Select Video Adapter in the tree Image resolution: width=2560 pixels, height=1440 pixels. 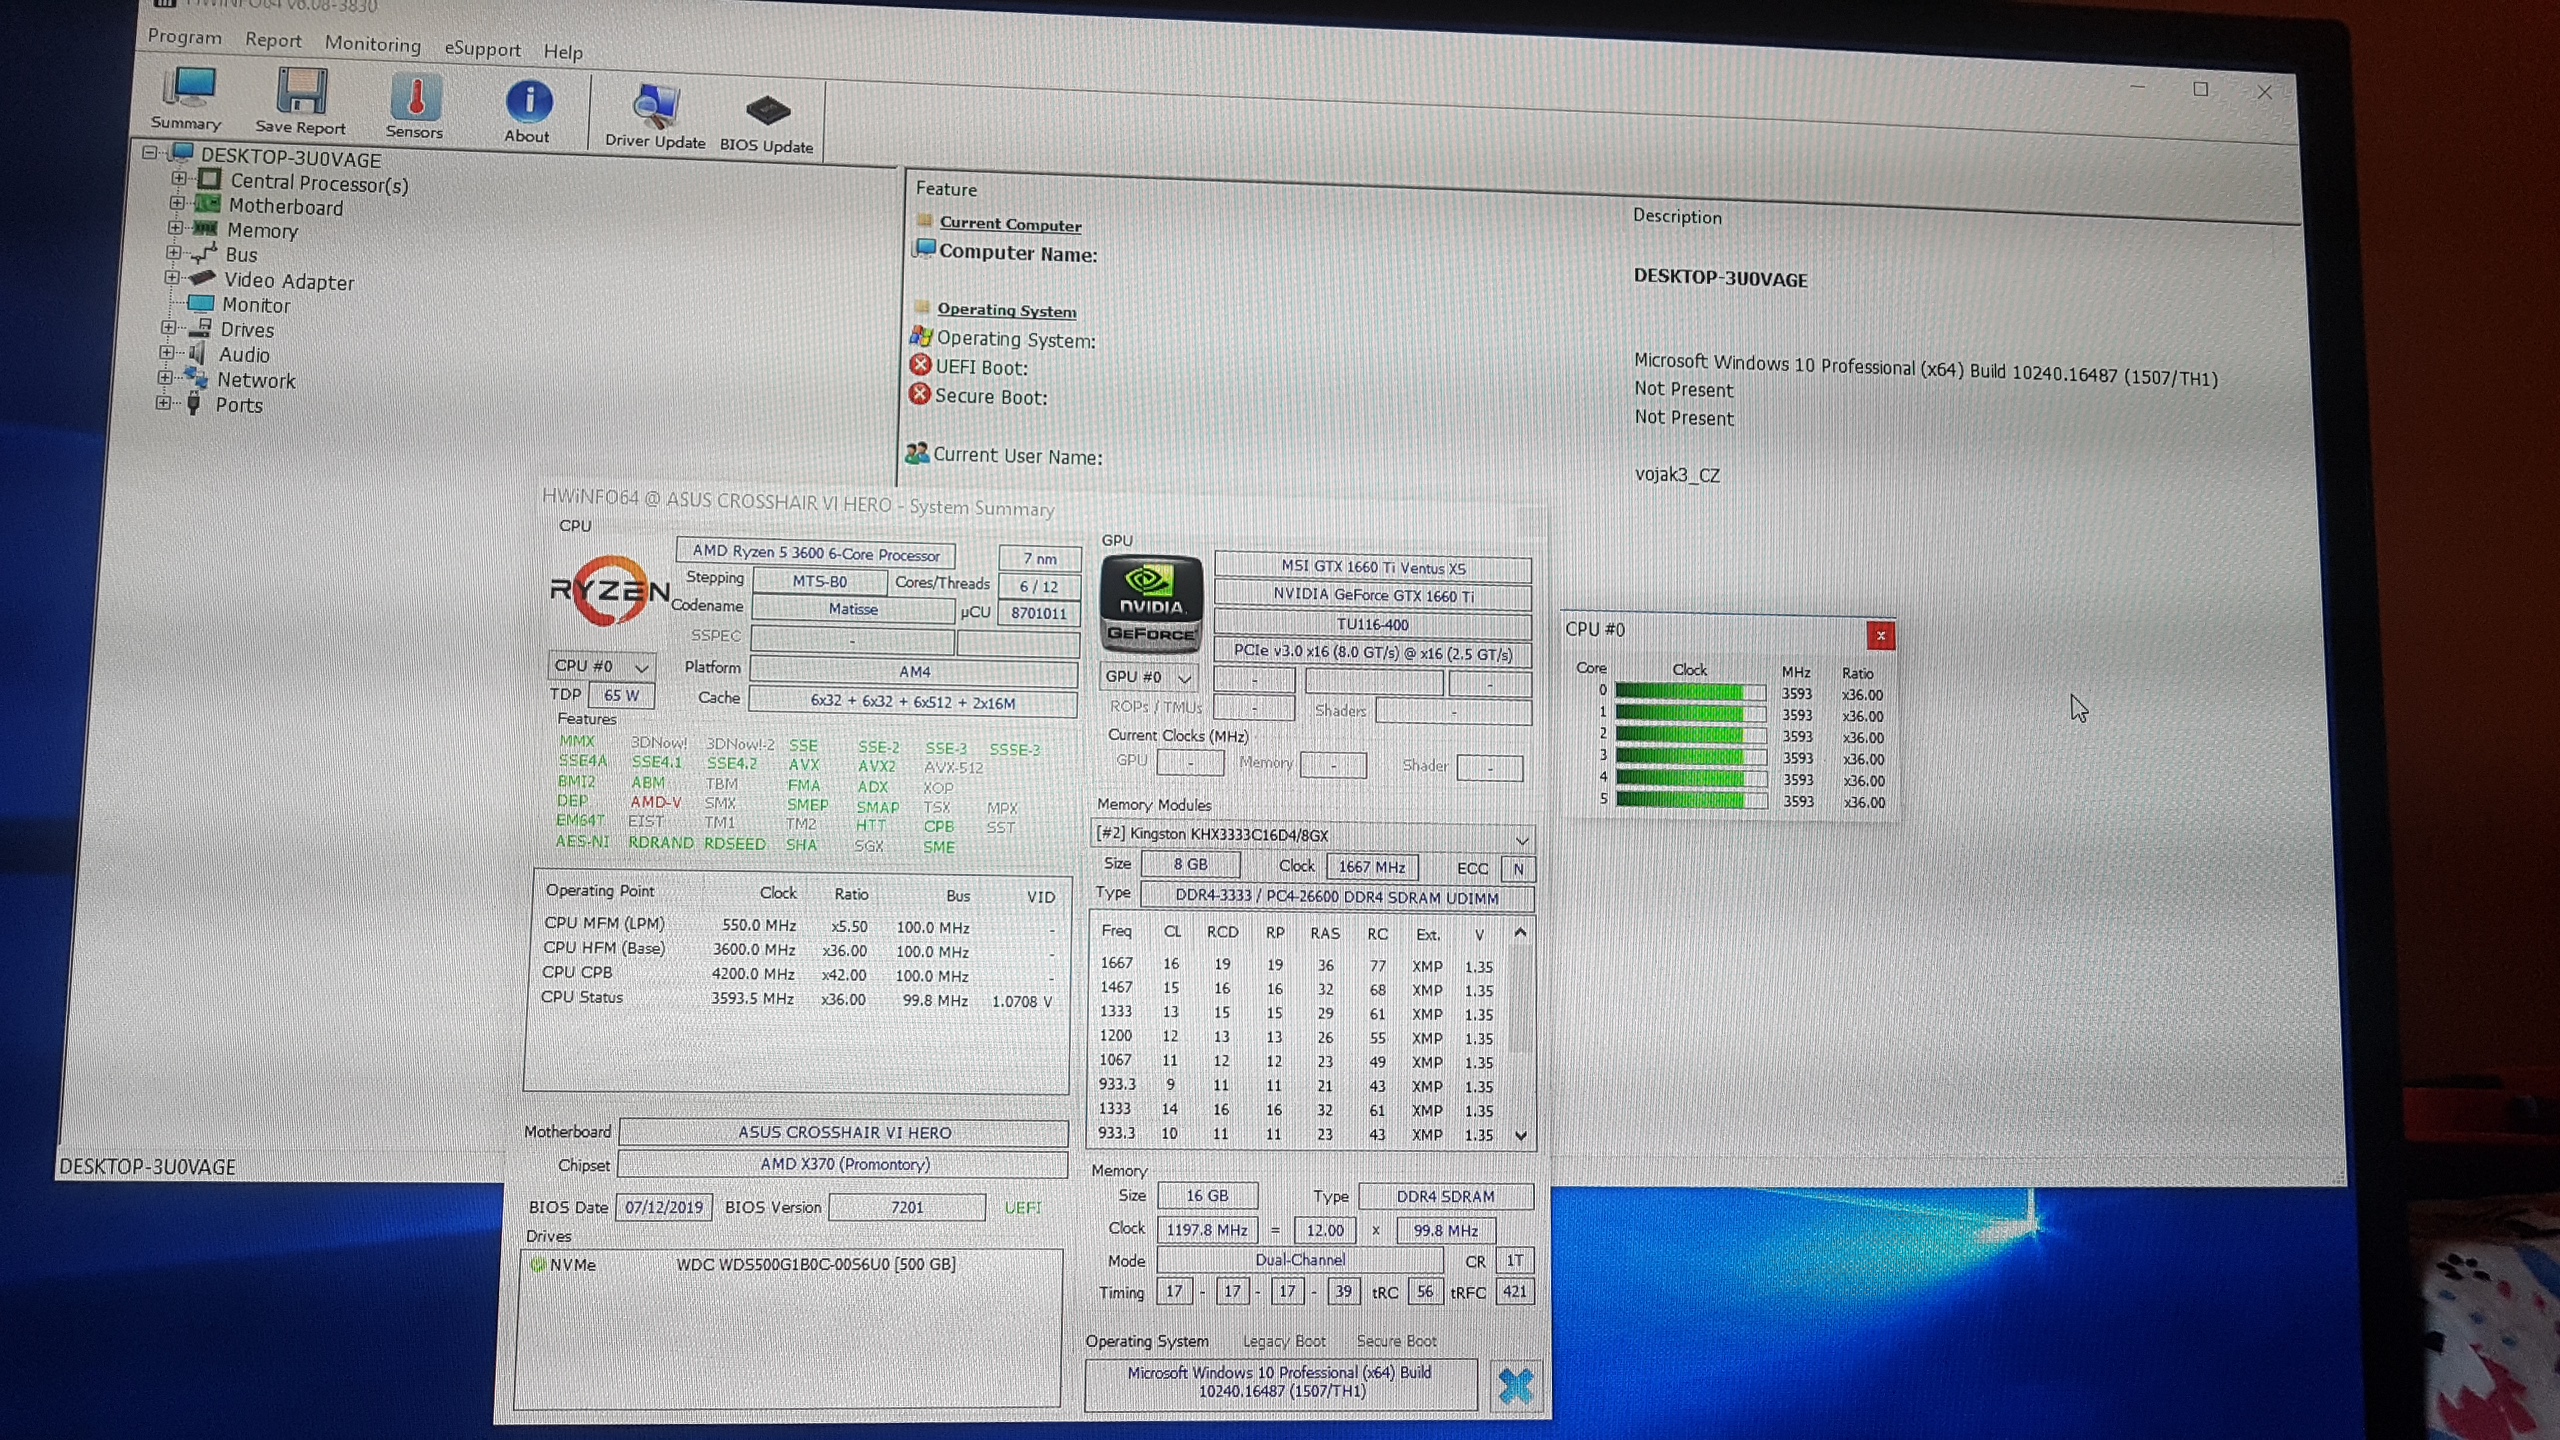[x=288, y=282]
